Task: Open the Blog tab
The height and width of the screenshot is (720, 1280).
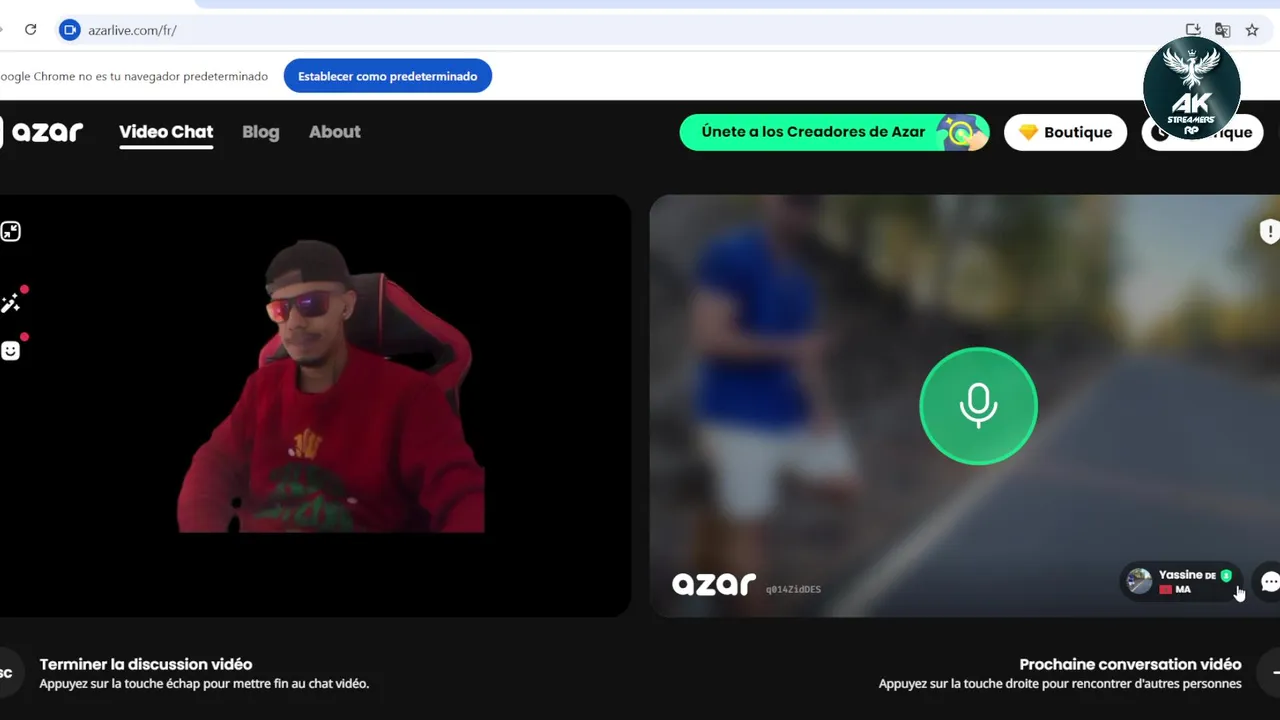Action: pyautogui.click(x=261, y=132)
